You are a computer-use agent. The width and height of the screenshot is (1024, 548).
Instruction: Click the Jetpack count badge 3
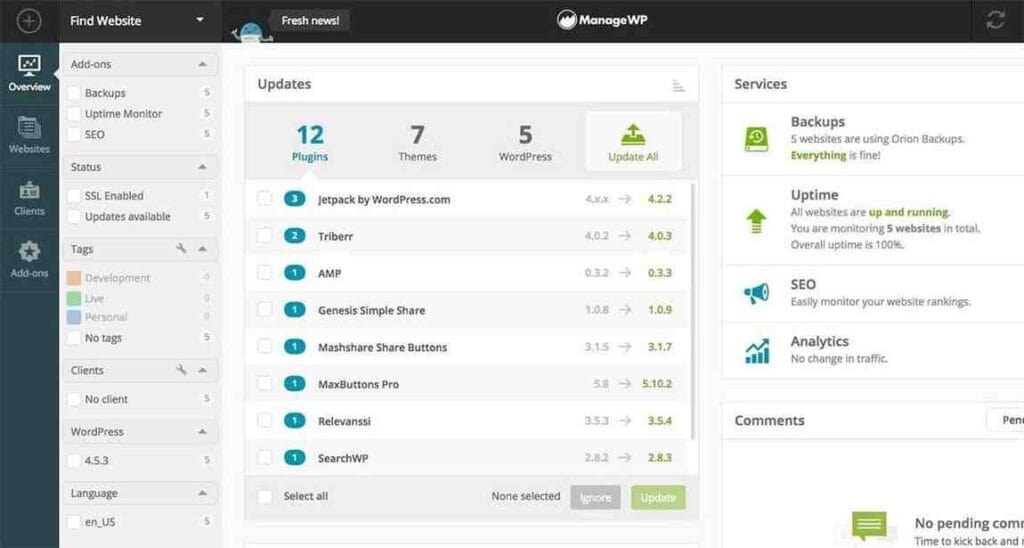(x=295, y=199)
